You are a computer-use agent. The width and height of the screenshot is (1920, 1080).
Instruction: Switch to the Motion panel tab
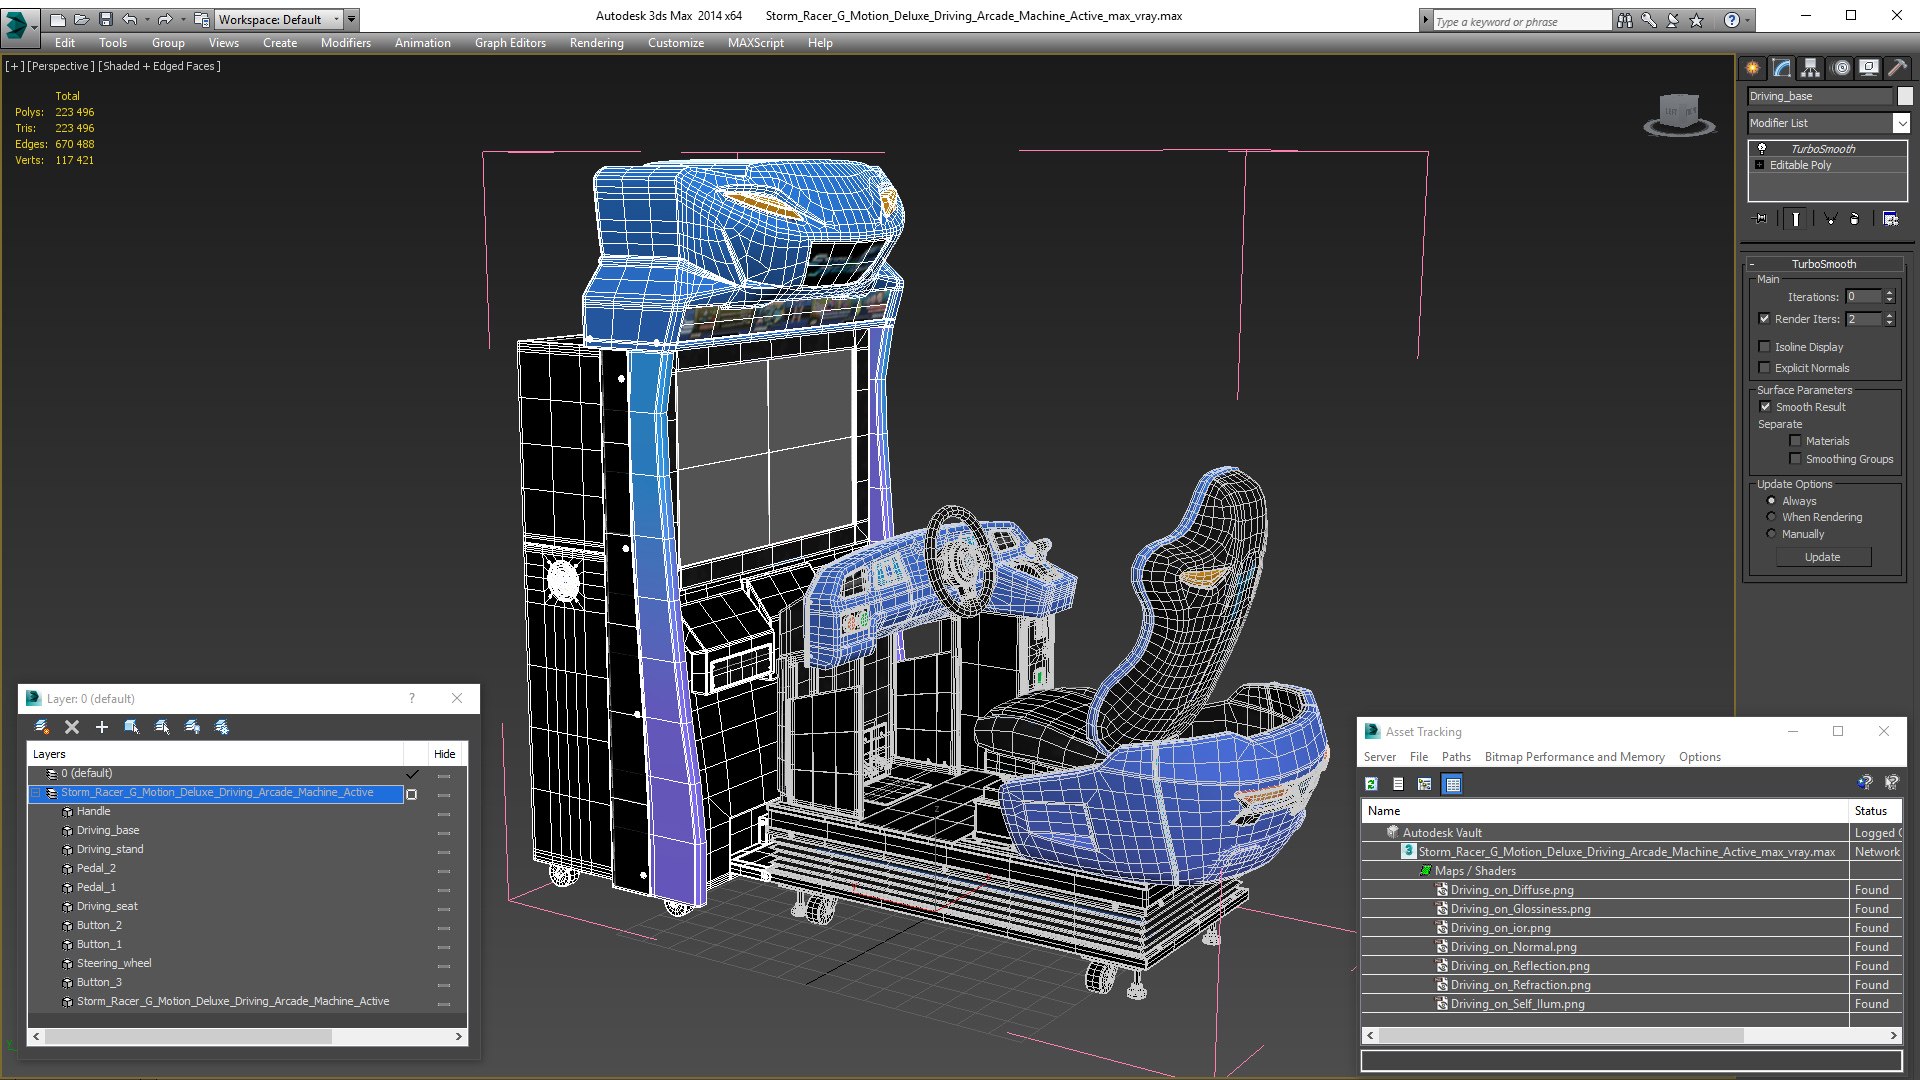pyautogui.click(x=1840, y=68)
